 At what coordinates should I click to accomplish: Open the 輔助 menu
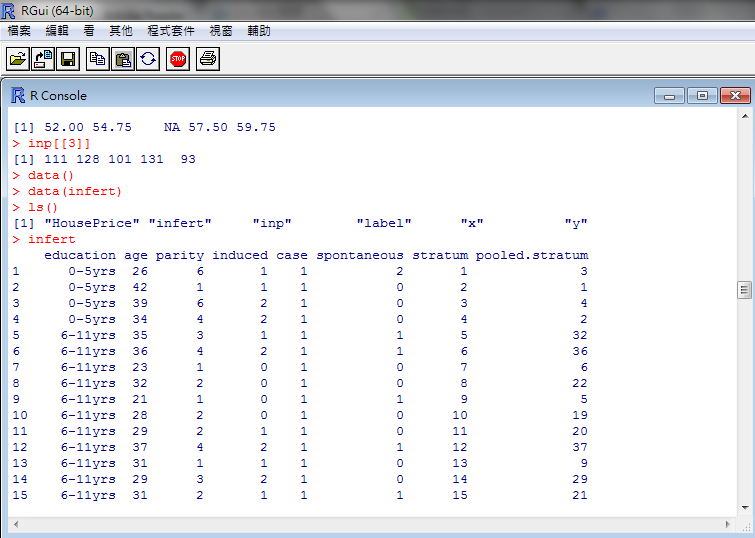coord(259,31)
